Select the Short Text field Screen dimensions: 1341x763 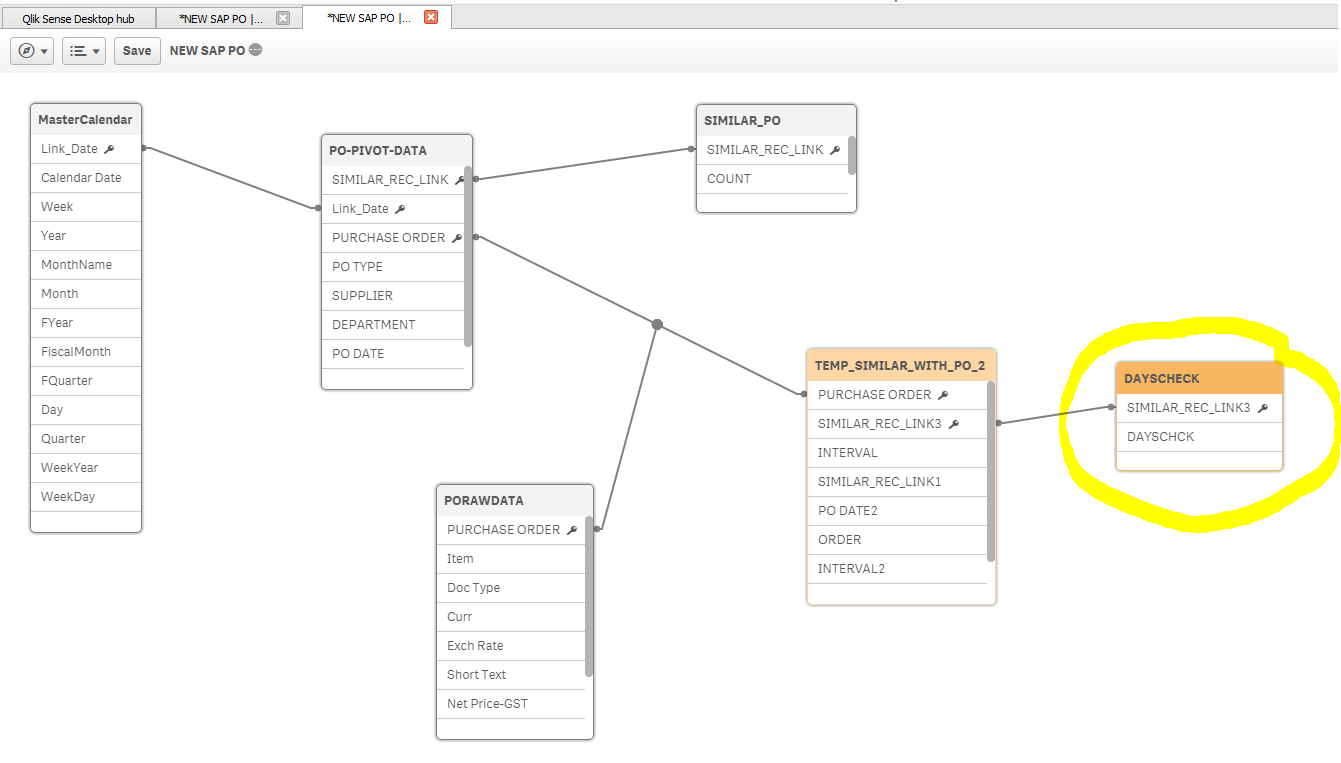pos(511,675)
